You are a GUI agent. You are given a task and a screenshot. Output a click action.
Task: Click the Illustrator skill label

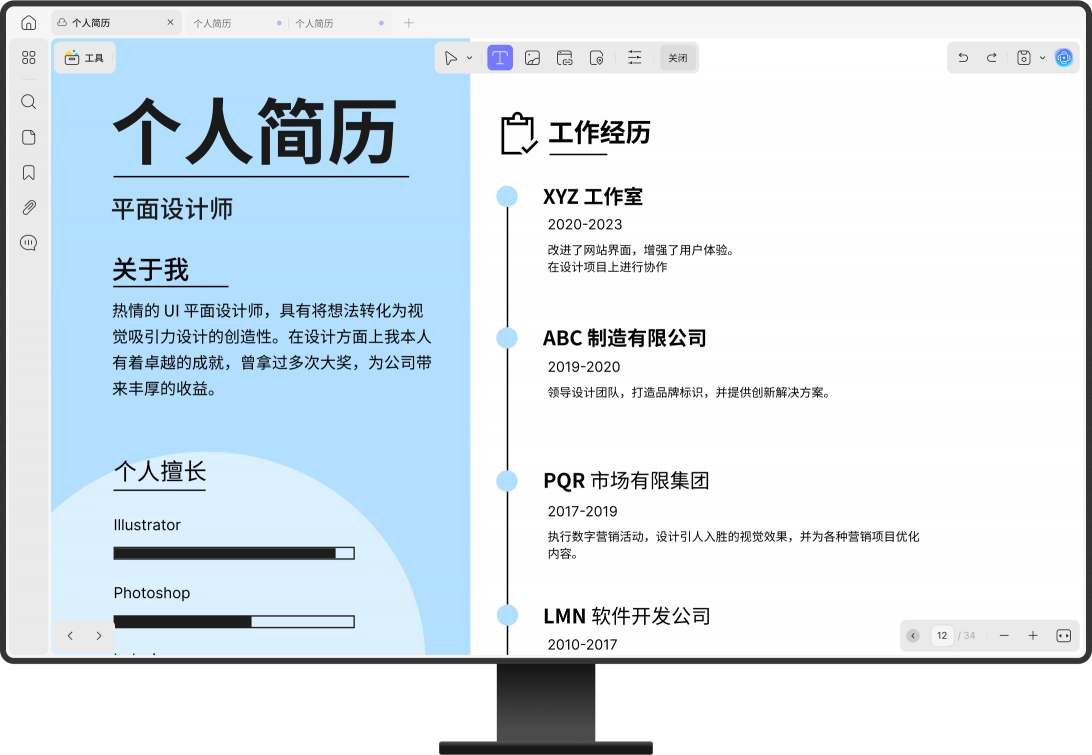147,525
